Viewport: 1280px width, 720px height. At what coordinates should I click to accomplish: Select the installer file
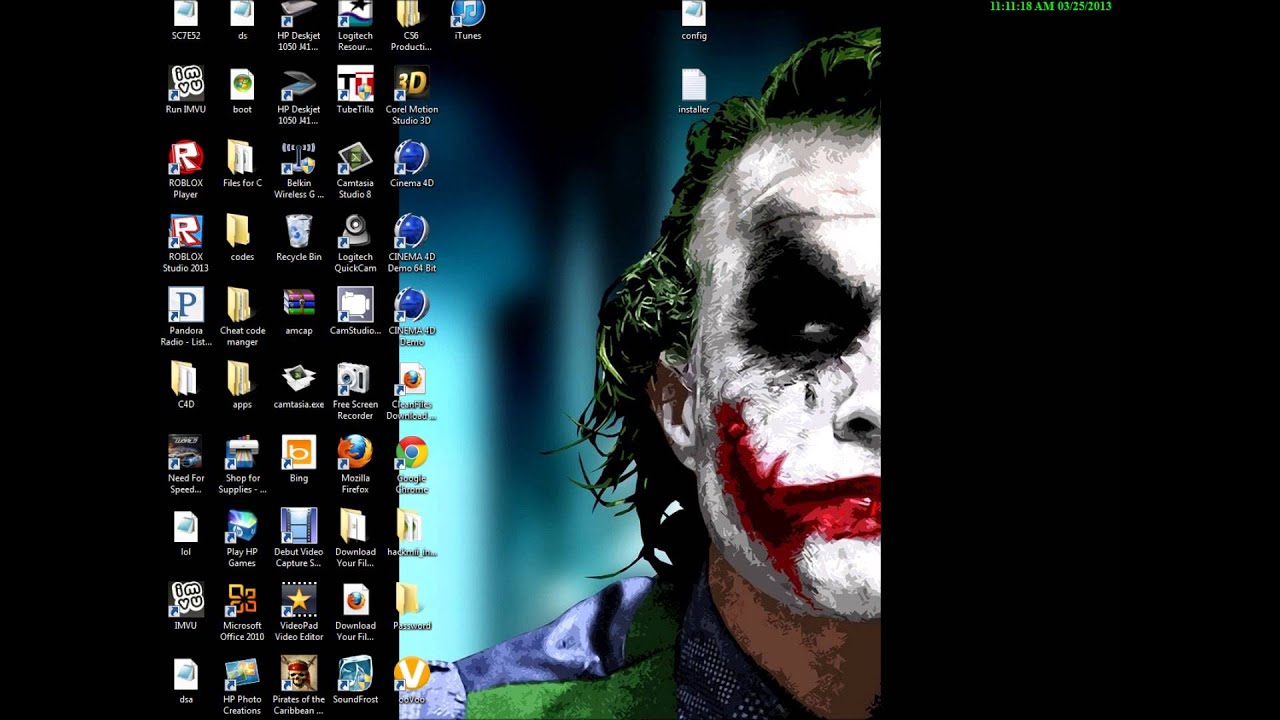(x=694, y=90)
